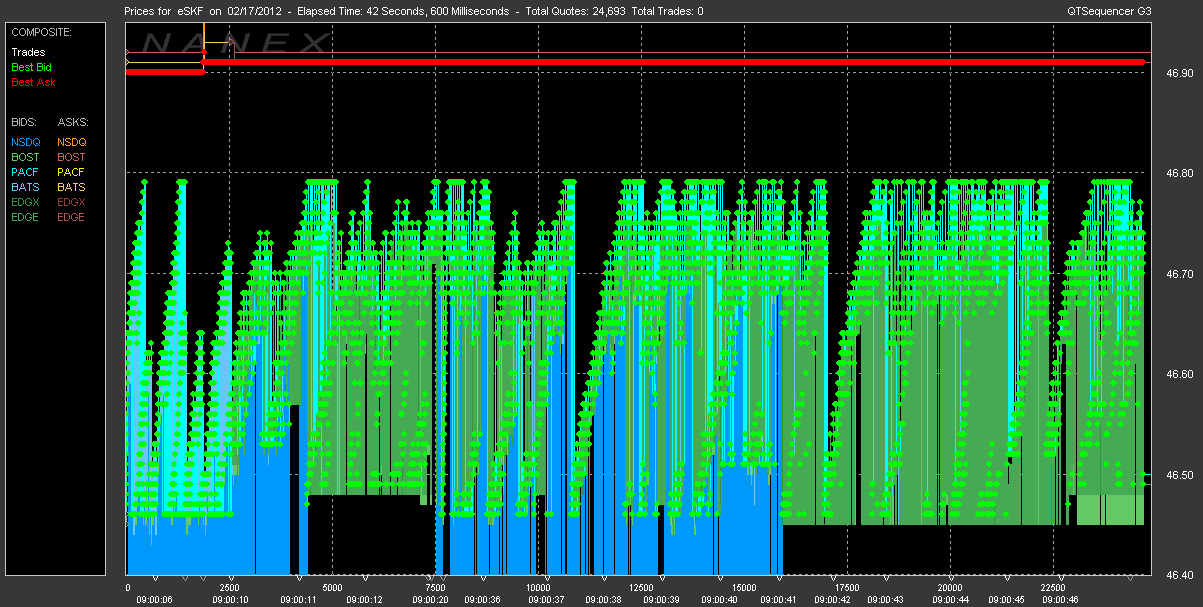Screen dimensions: 1203x607
Task: Click the 09:00:20 time label
Action: pos(429,600)
